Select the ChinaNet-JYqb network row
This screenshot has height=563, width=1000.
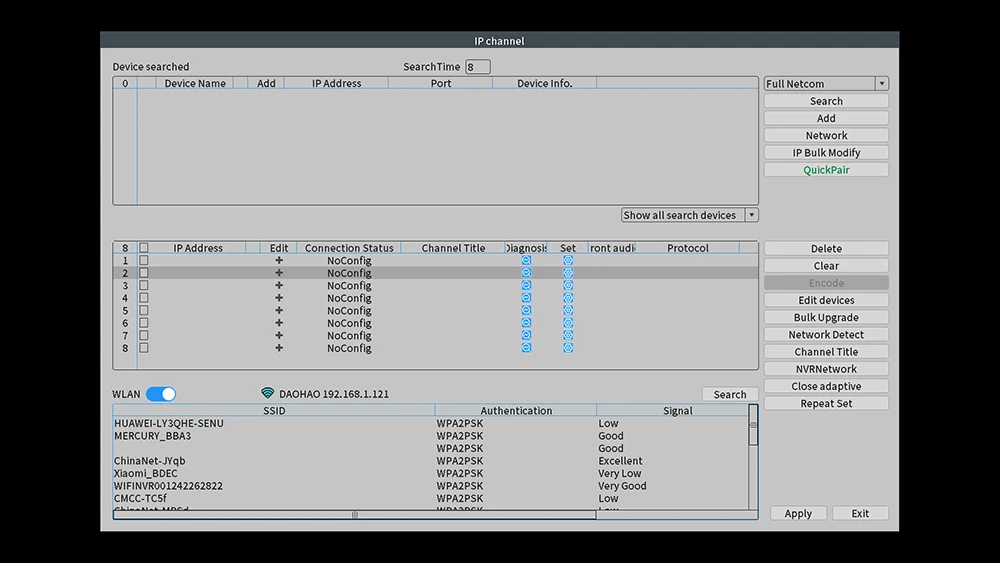point(430,460)
